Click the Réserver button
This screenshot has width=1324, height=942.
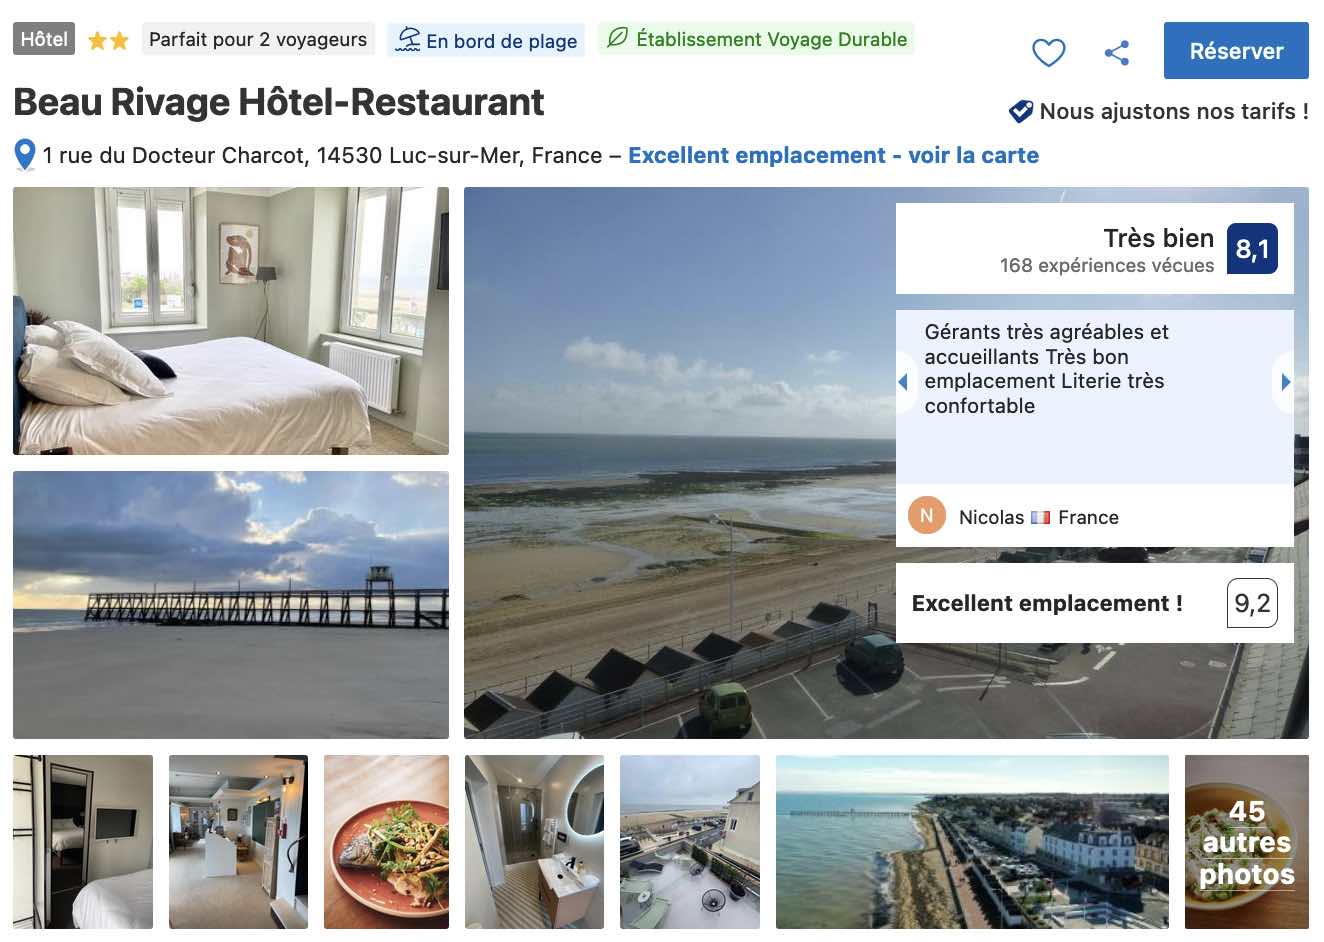click(x=1236, y=51)
